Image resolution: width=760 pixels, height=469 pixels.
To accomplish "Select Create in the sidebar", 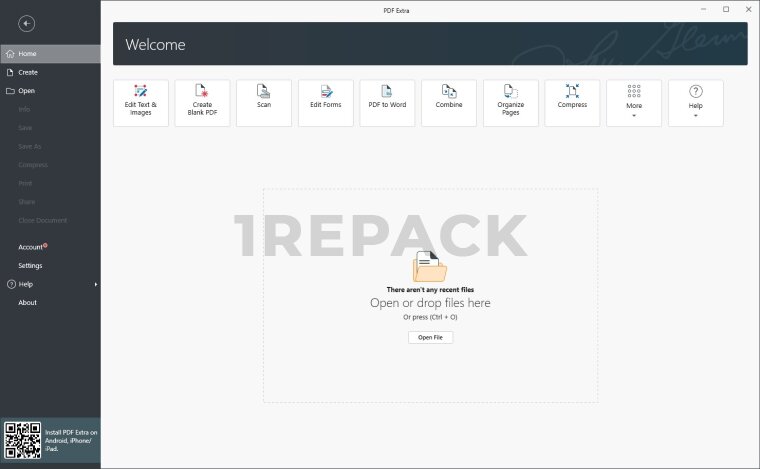I will pyautogui.click(x=50, y=72).
